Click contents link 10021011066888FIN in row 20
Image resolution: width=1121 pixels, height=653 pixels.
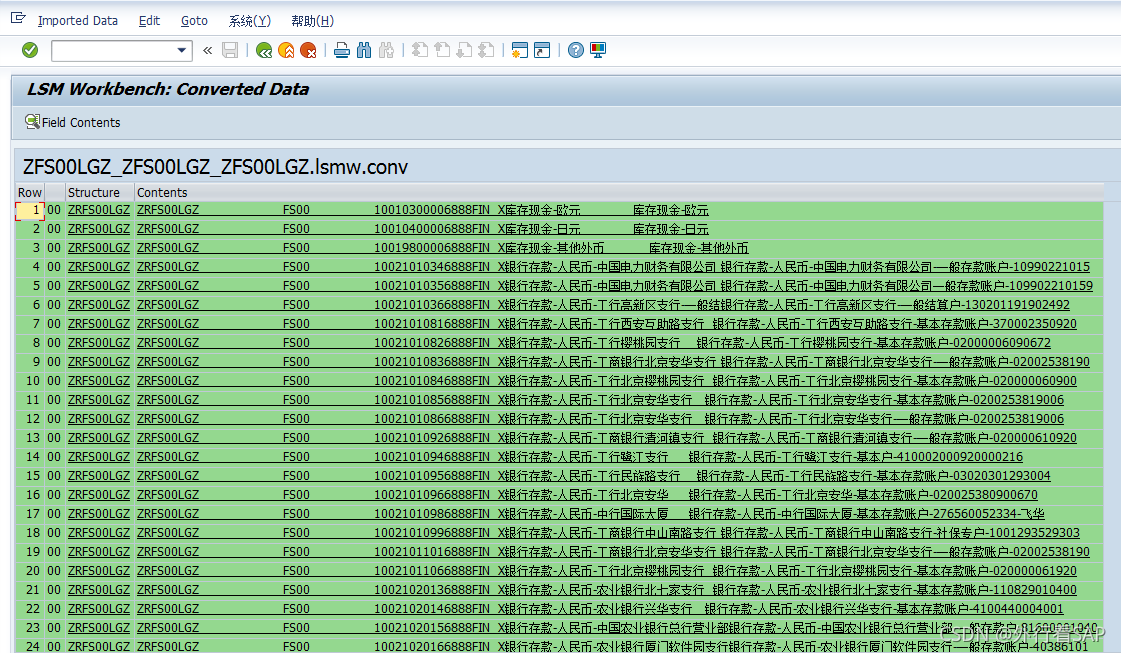432,571
